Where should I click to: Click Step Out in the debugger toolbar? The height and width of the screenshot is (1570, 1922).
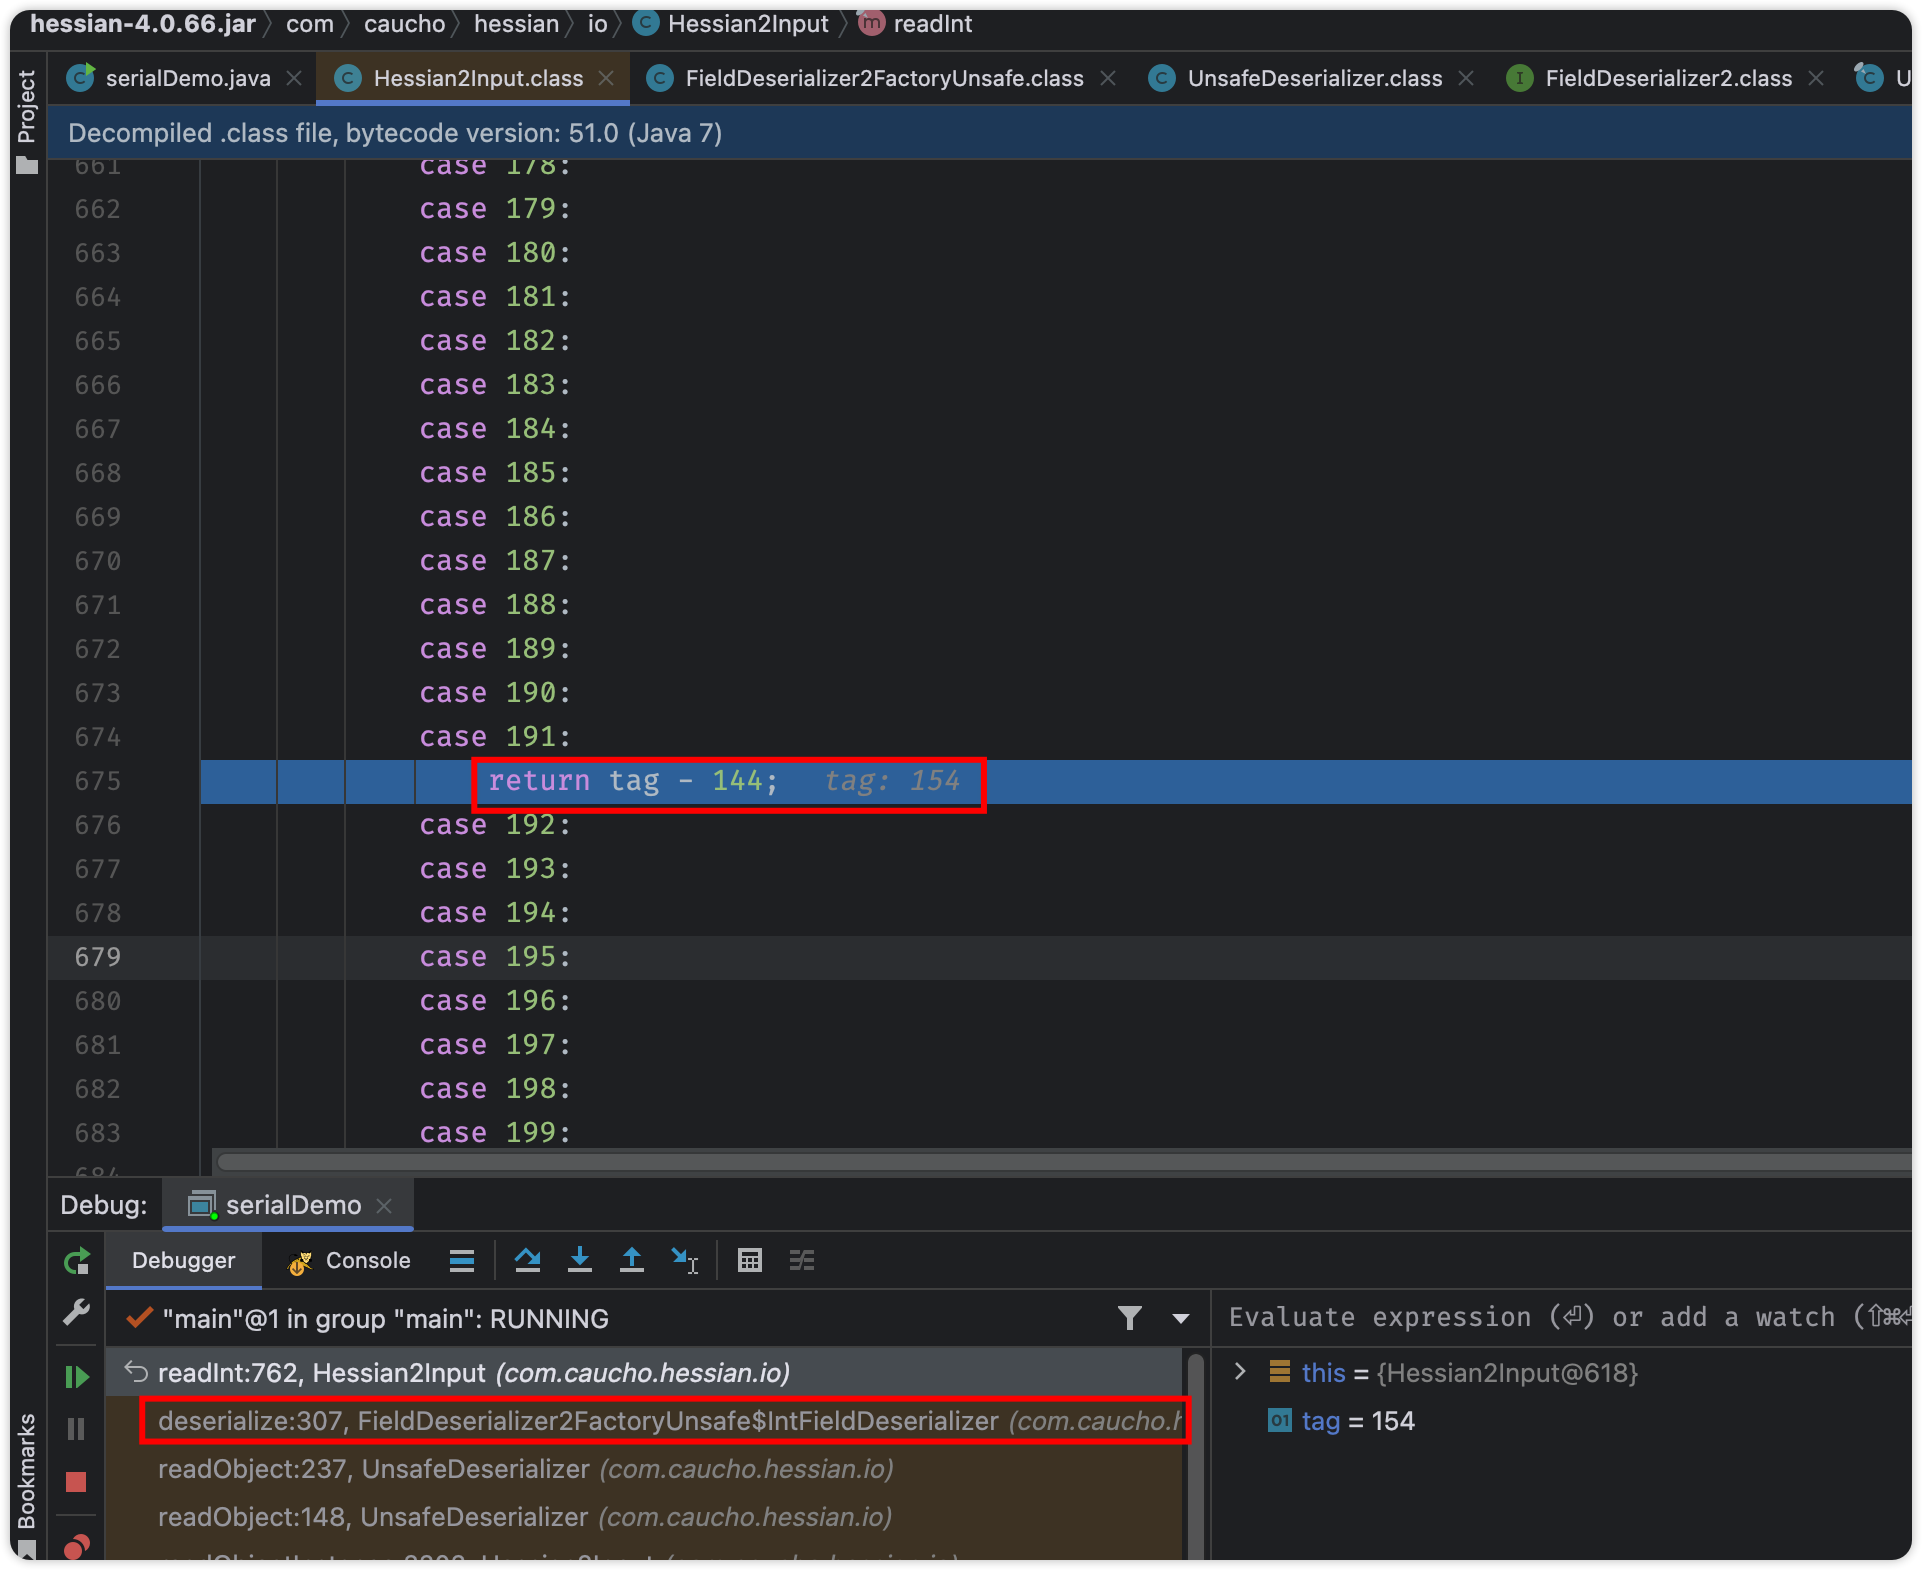click(x=632, y=1260)
